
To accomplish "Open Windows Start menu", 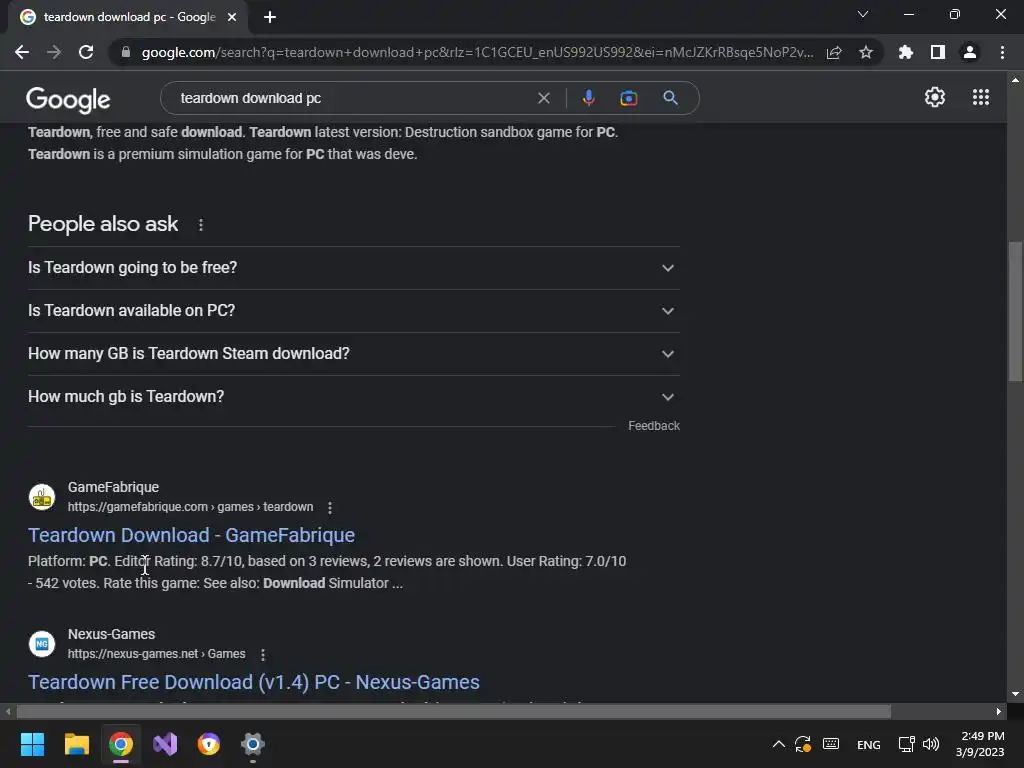I will tap(32, 744).
